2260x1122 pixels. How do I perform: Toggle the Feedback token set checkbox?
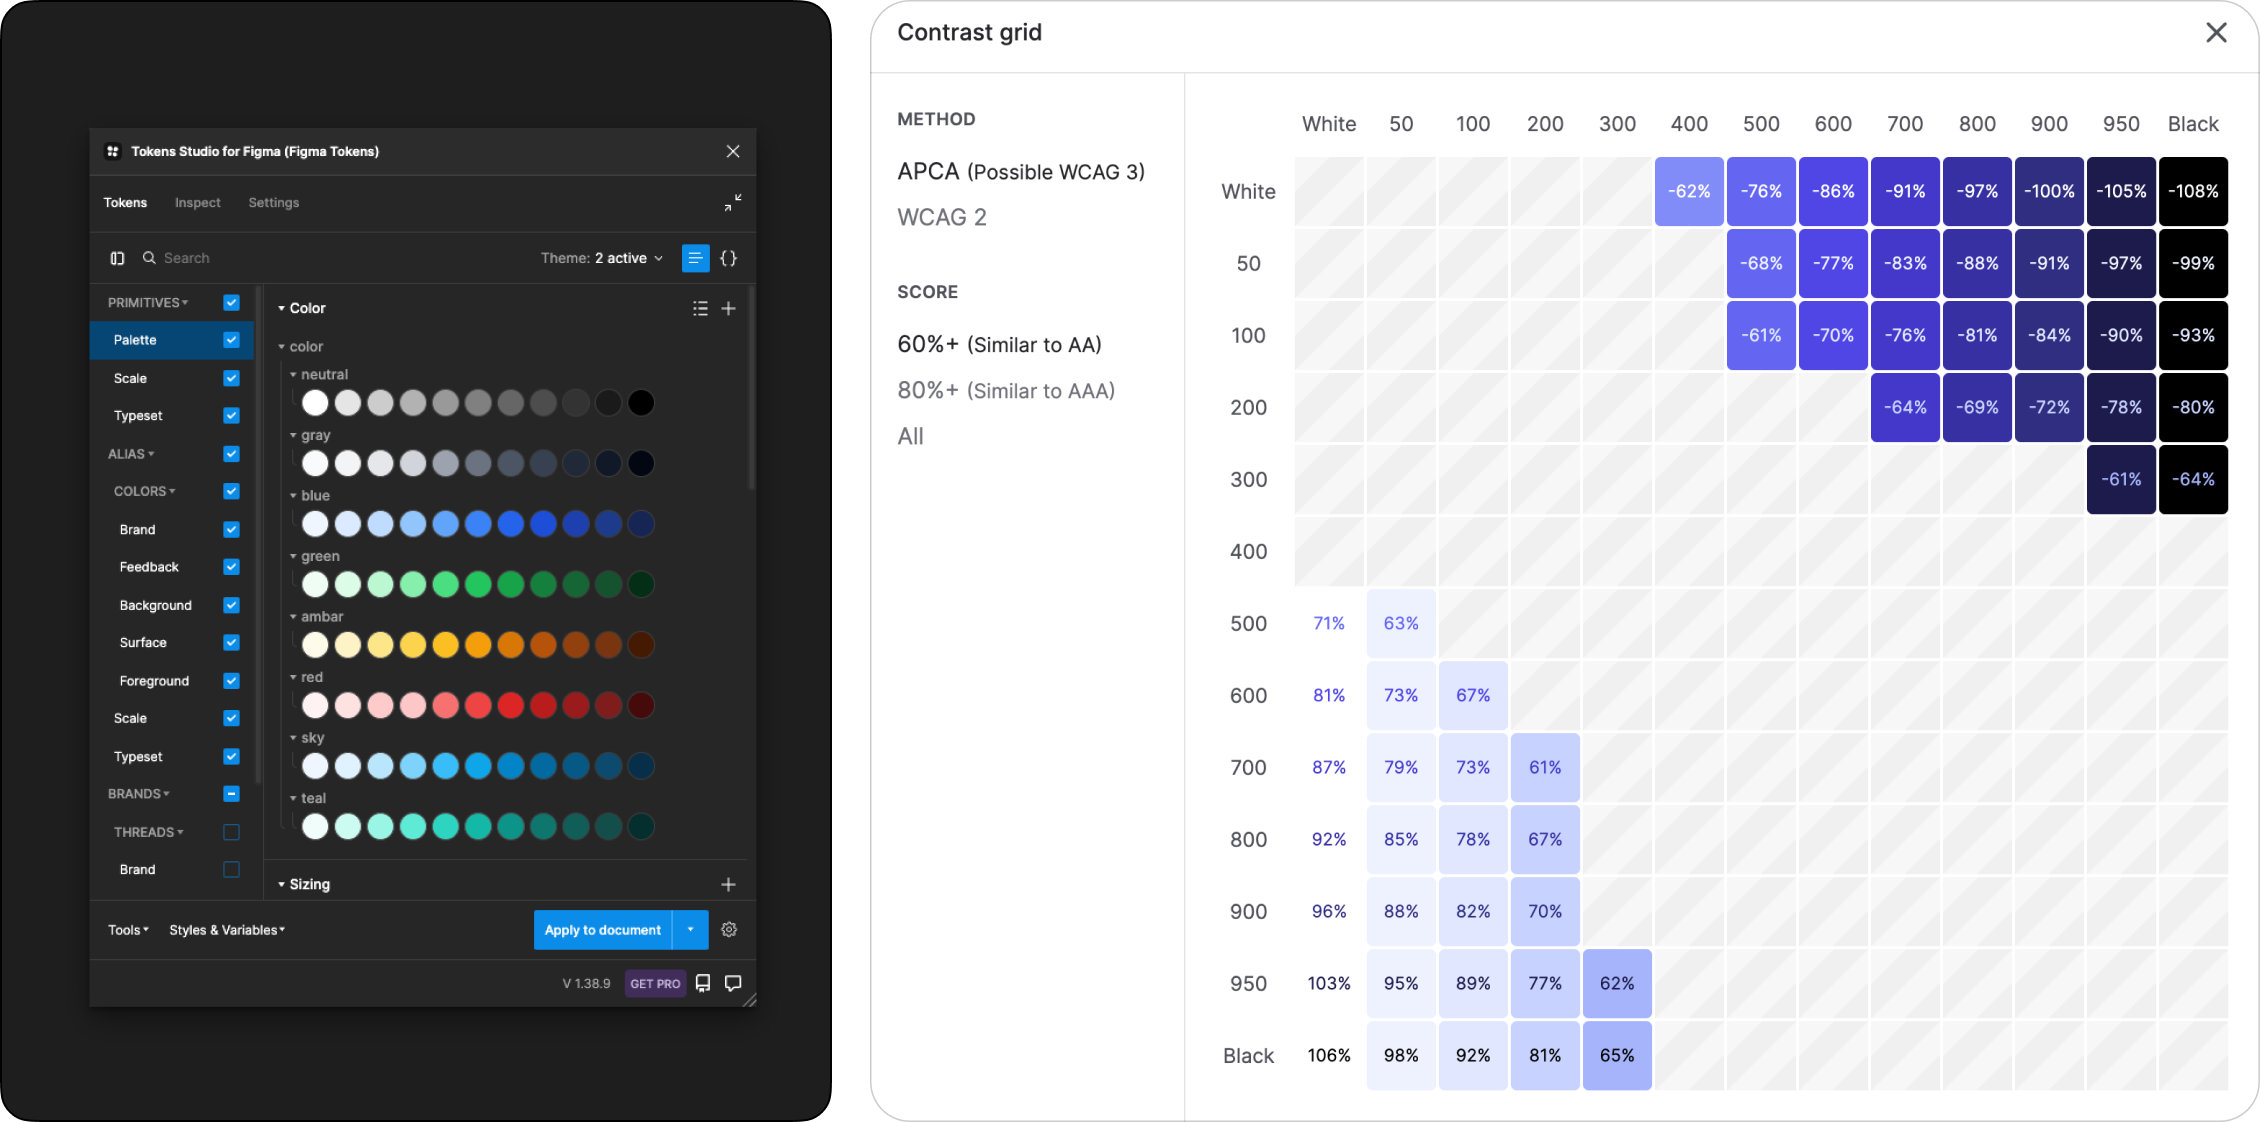(x=231, y=567)
